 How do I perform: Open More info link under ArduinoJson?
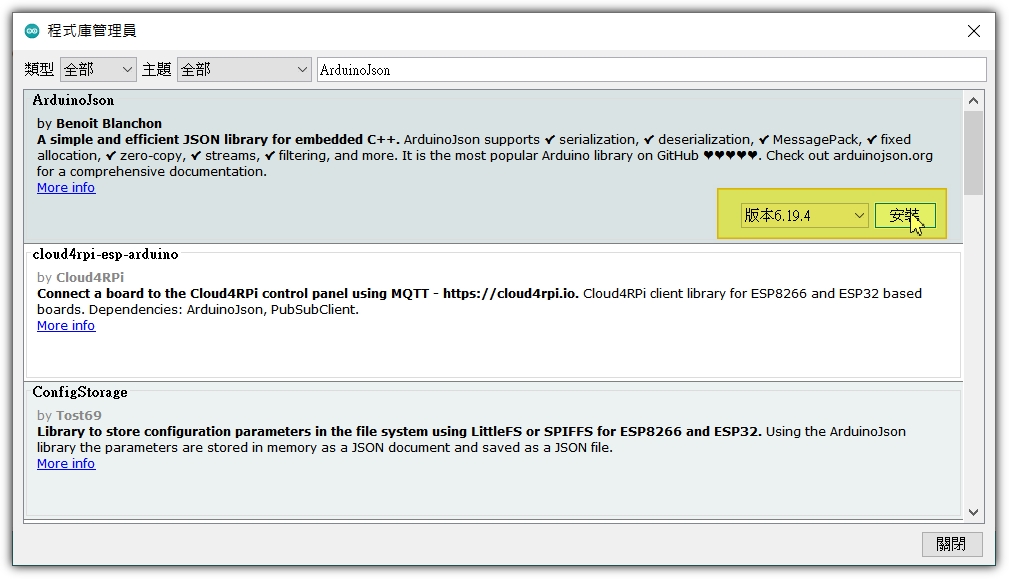coord(66,188)
